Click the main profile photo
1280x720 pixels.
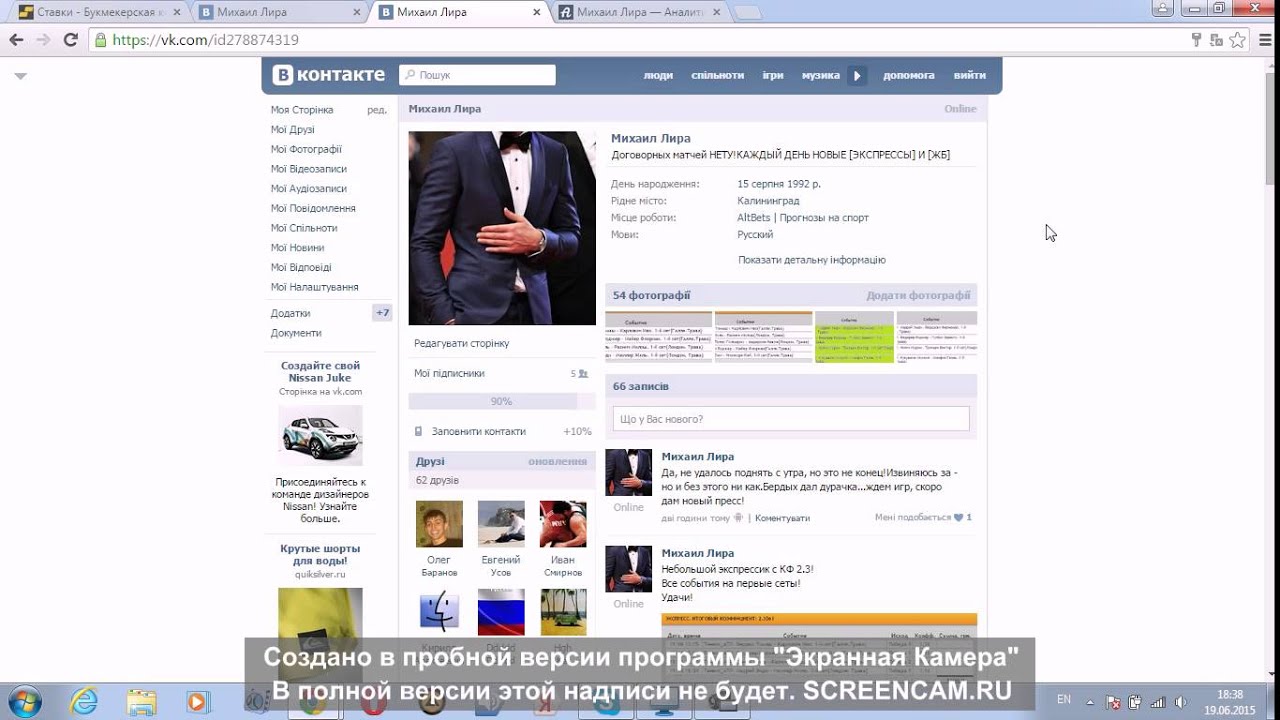coord(502,228)
